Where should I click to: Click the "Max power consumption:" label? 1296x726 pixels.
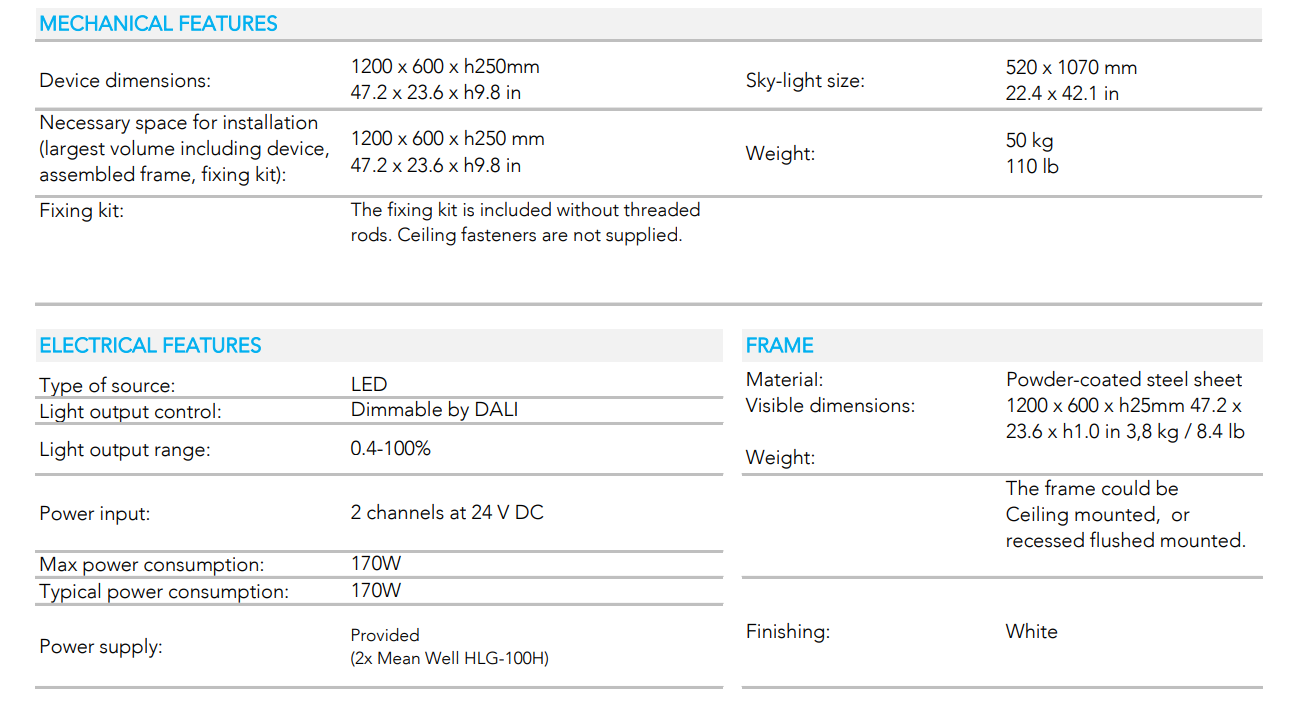click(152, 565)
